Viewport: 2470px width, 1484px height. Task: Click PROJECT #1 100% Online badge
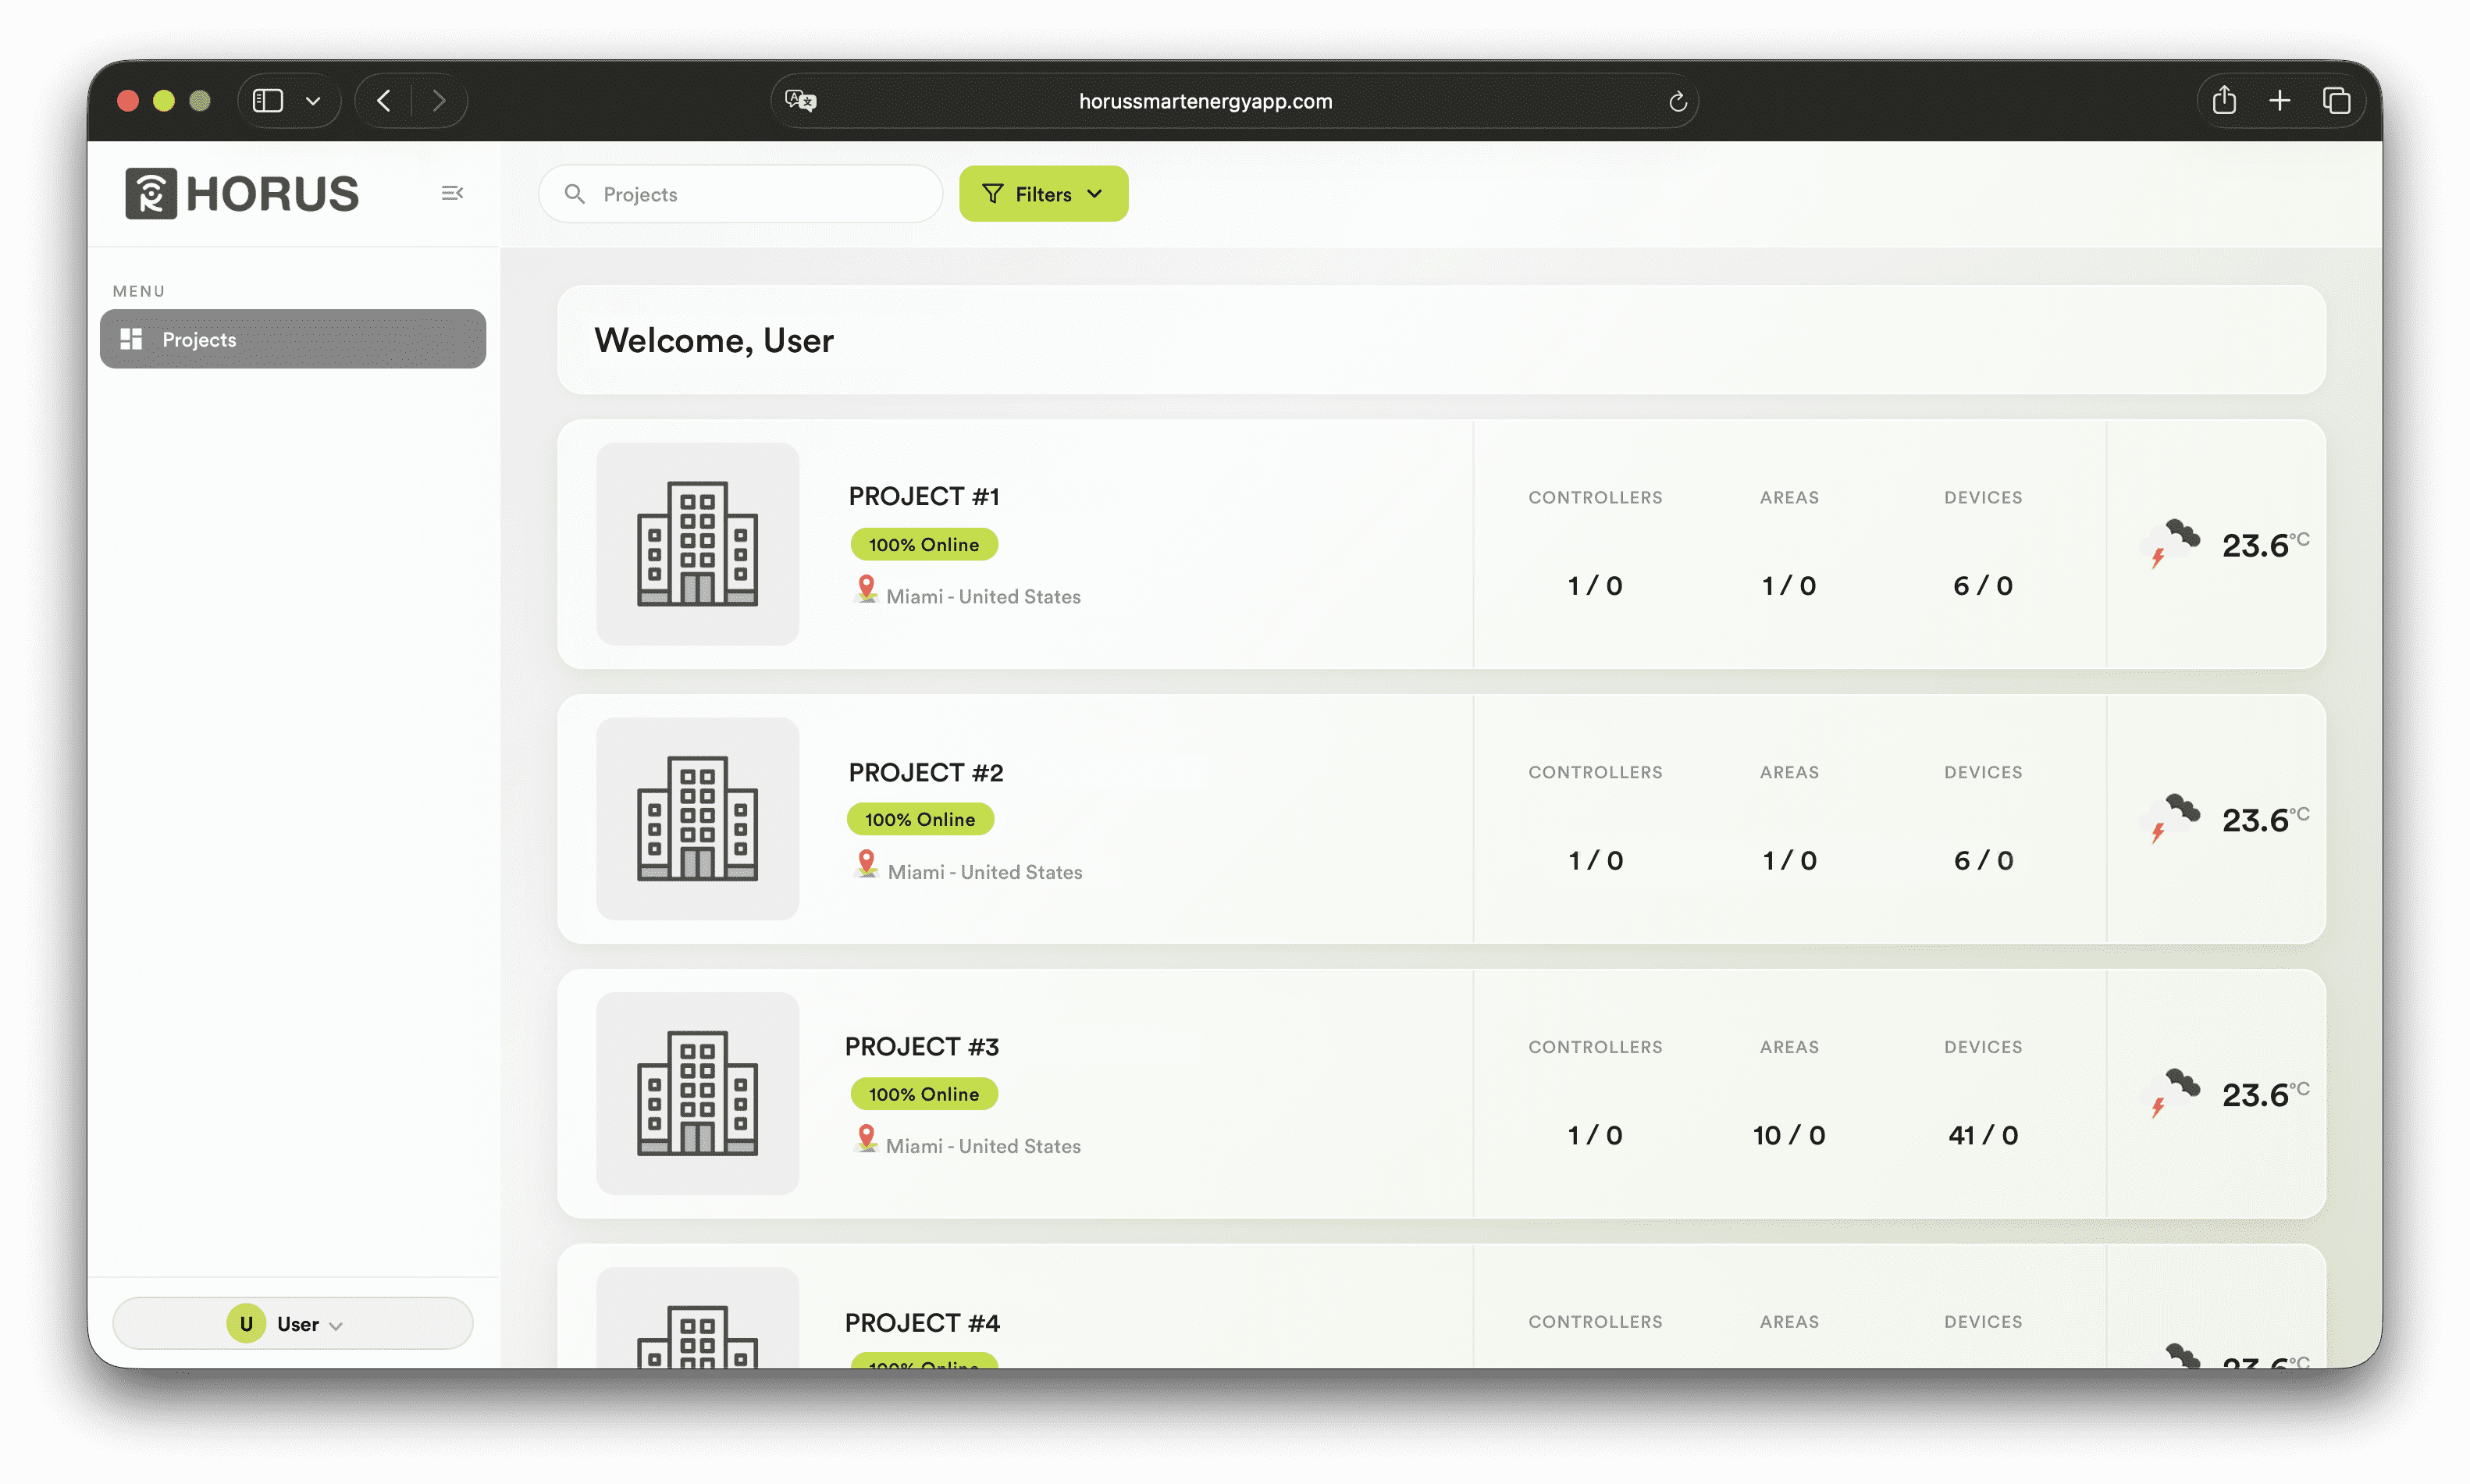click(924, 544)
